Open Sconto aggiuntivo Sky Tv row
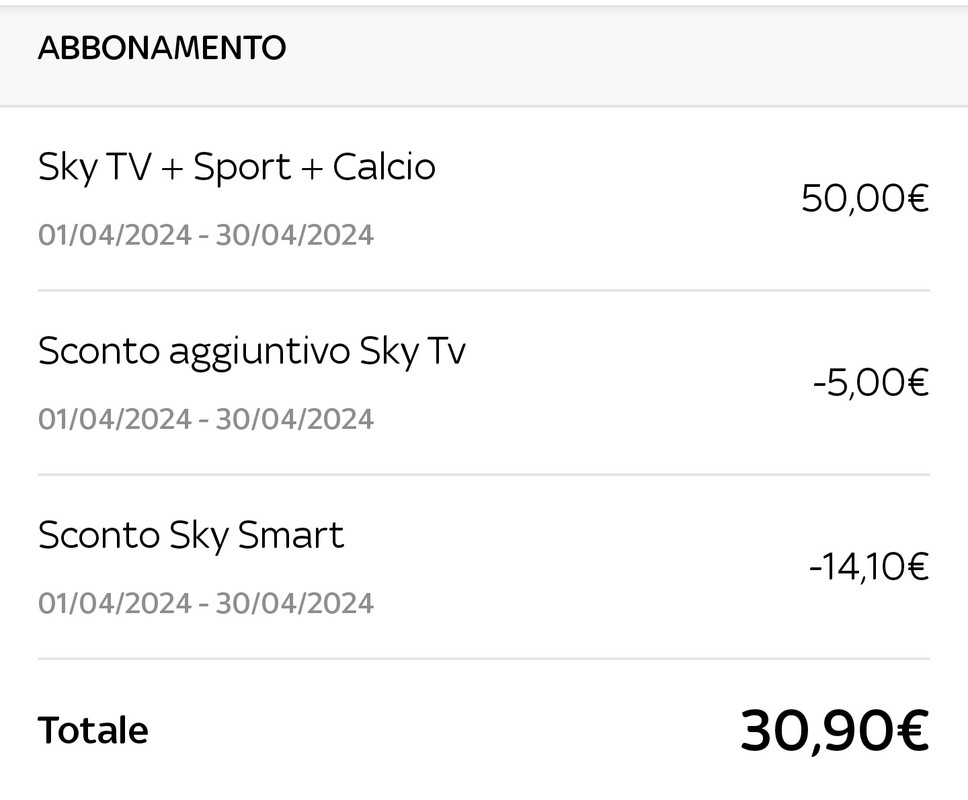The width and height of the screenshot is (968, 800). [483, 383]
